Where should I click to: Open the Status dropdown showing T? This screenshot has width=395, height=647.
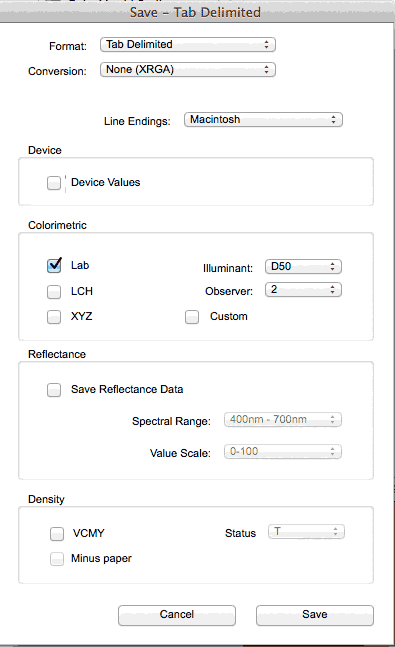[306, 532]
